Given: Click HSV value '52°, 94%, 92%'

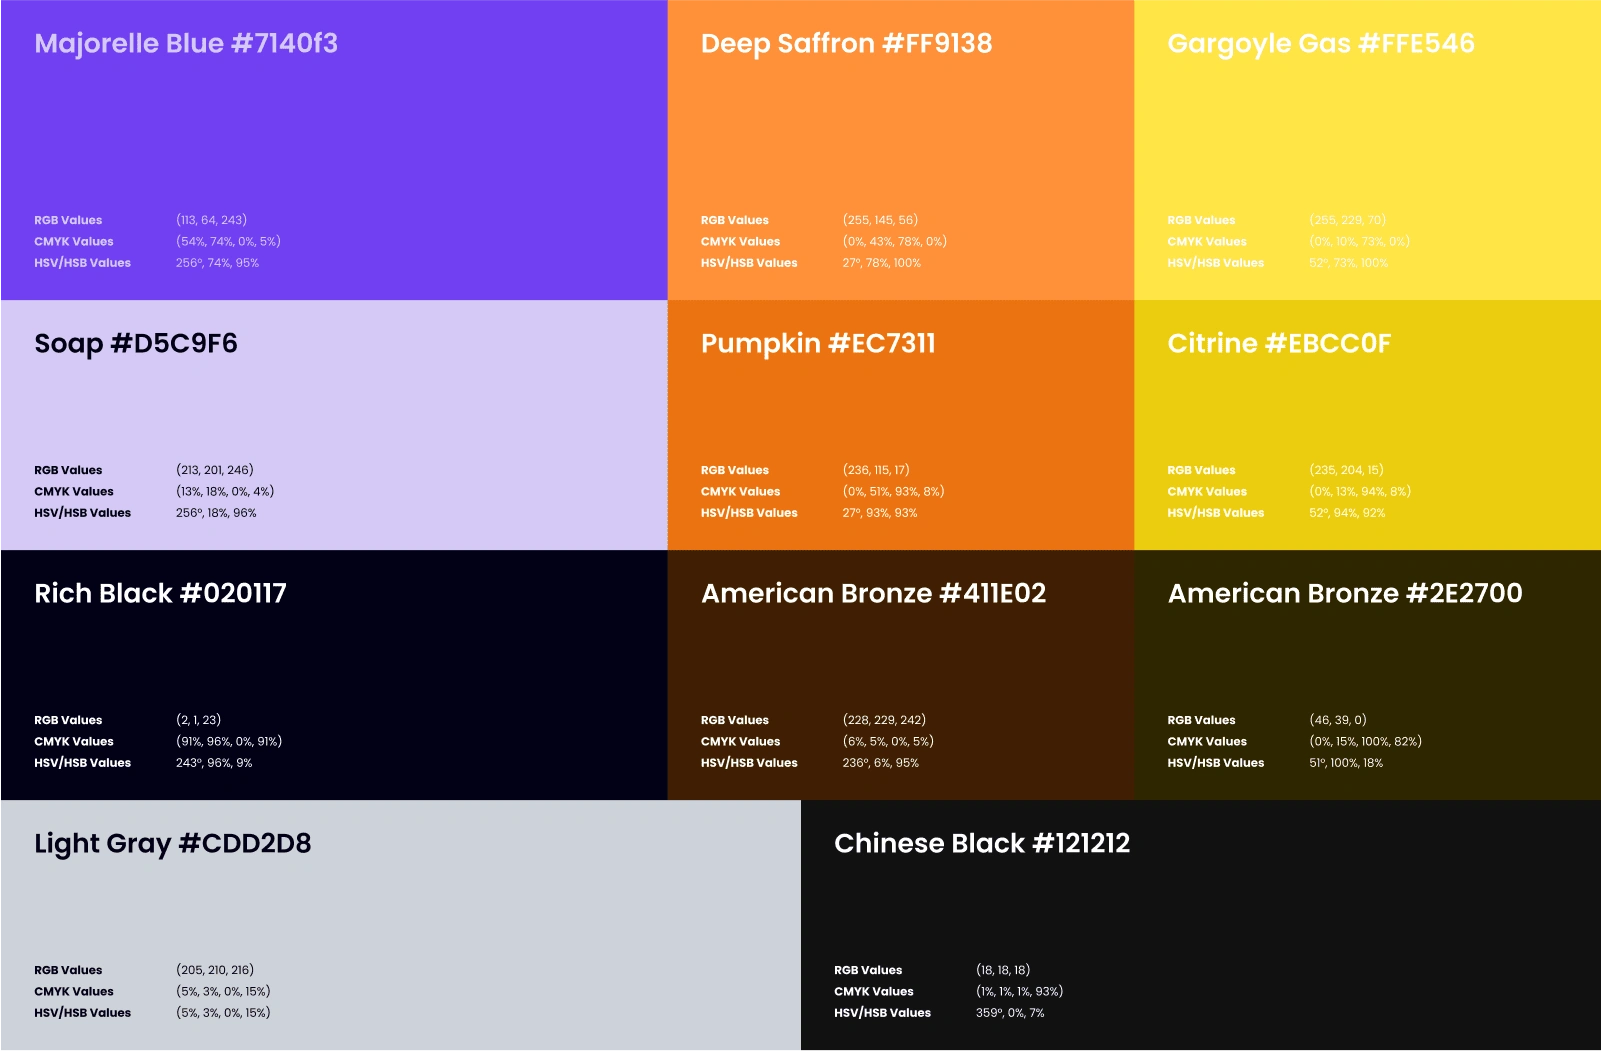Looking at the screenshot, I should click(1347, 513).
